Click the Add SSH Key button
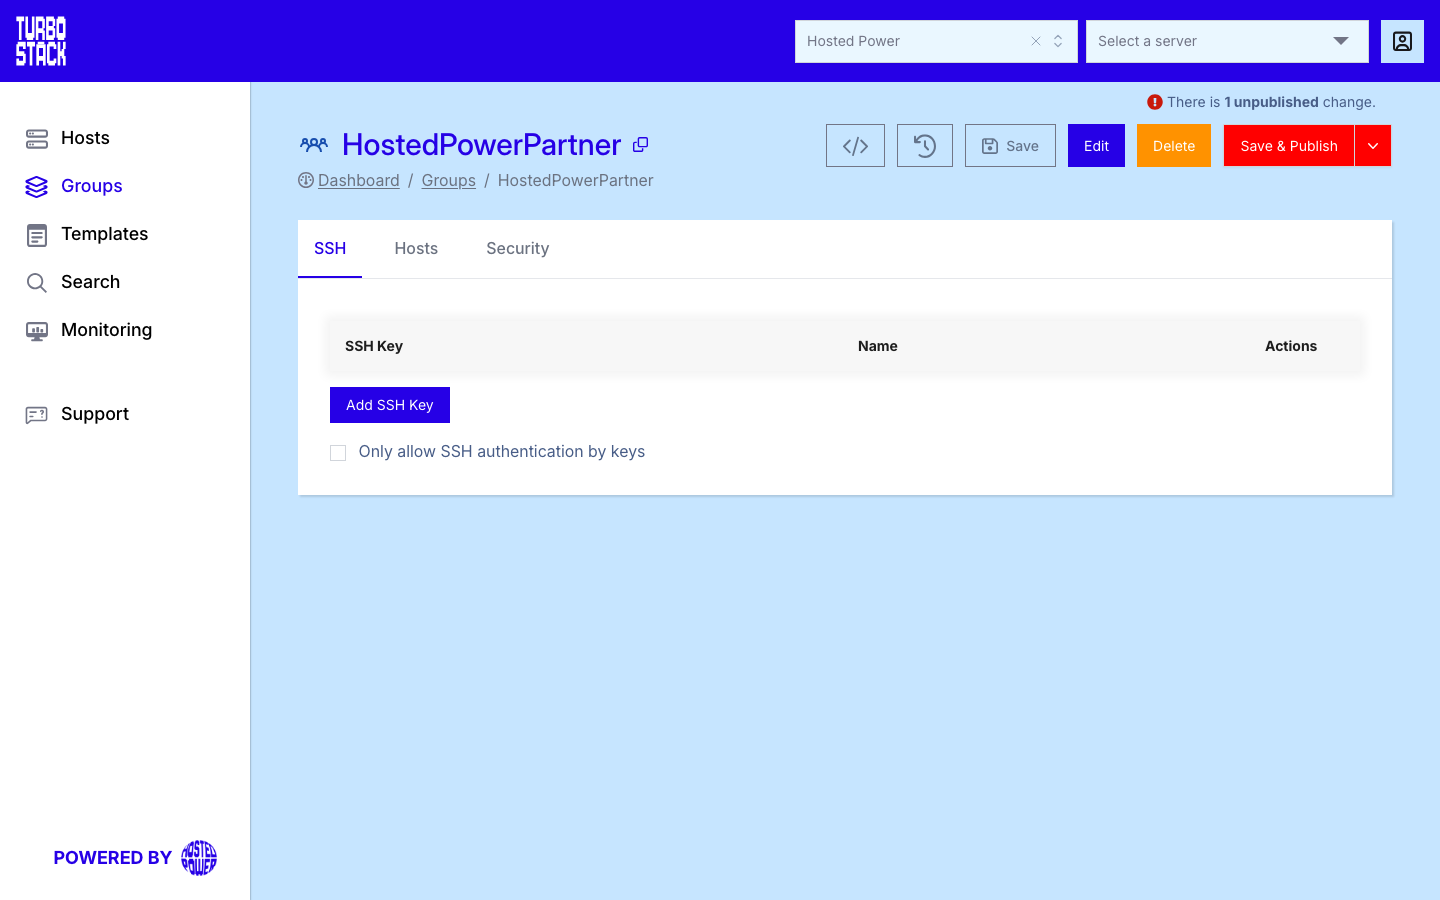This screenshot has width=1440, height=900. pyautogui.click(x=390, y=405)
